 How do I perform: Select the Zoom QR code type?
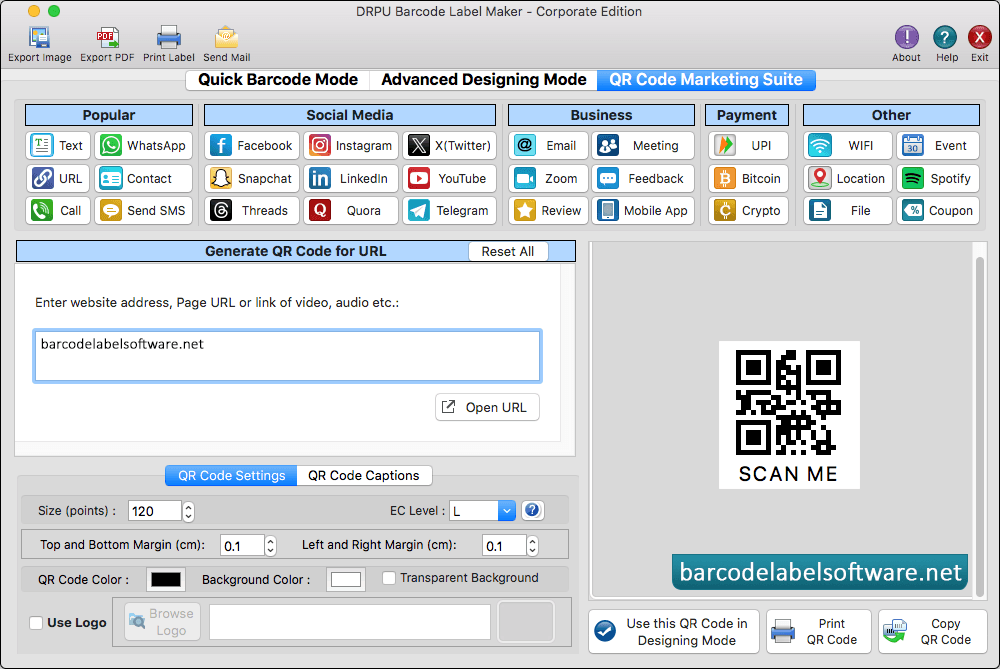pos(548,179)
